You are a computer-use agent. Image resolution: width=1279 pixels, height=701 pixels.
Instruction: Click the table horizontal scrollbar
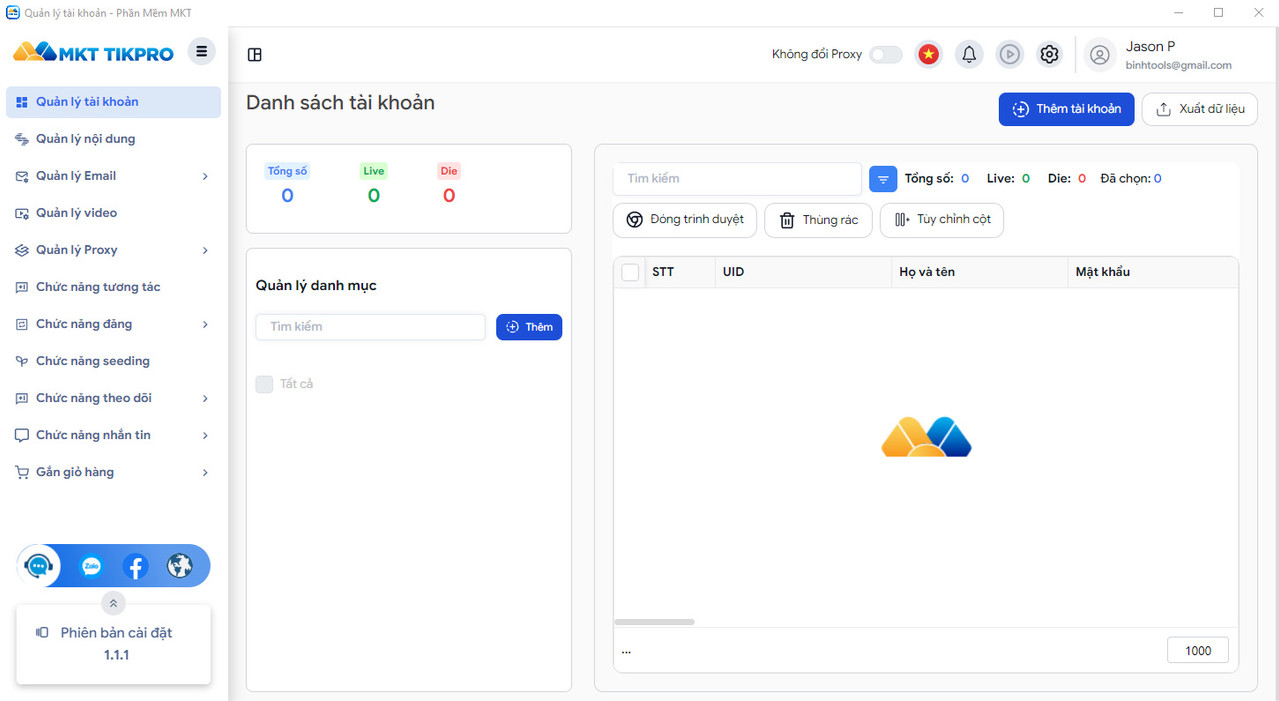[654, 622]
